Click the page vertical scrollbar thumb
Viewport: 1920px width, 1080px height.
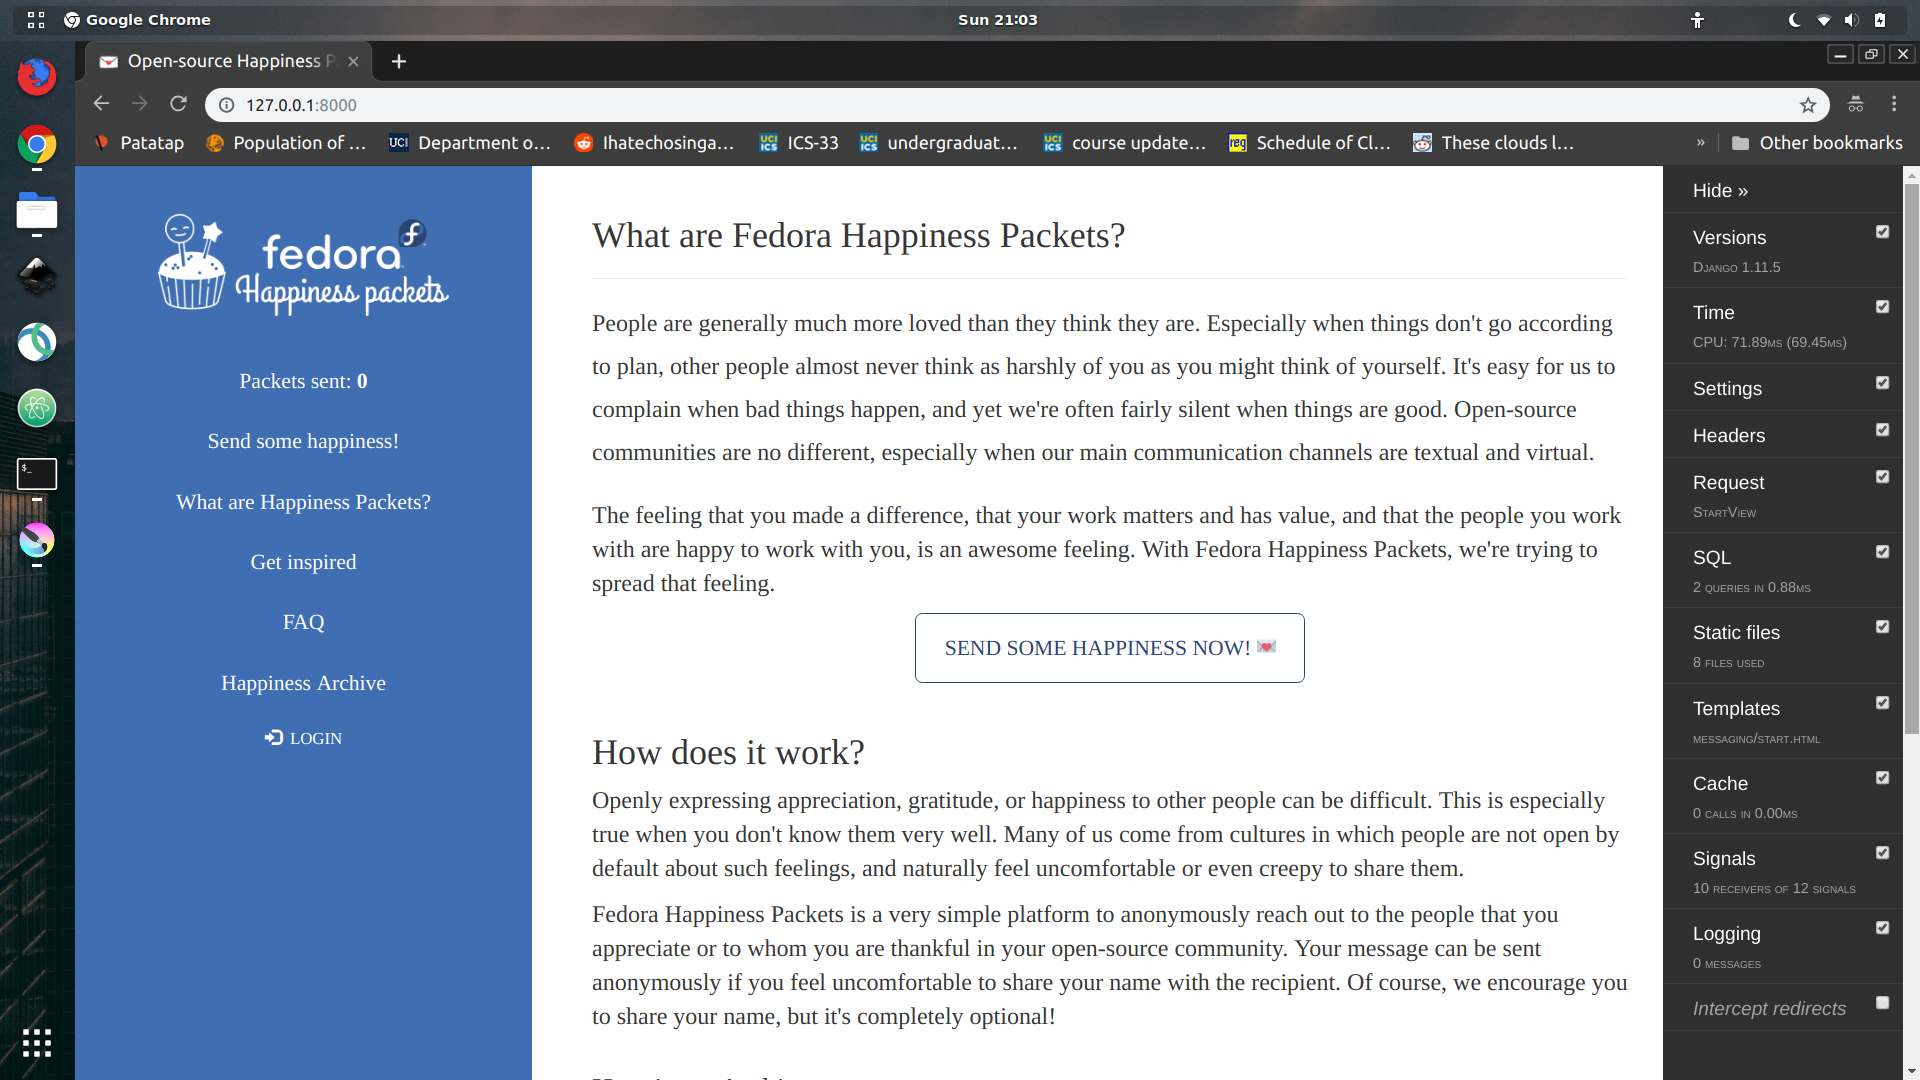[x=1912, y=460]
